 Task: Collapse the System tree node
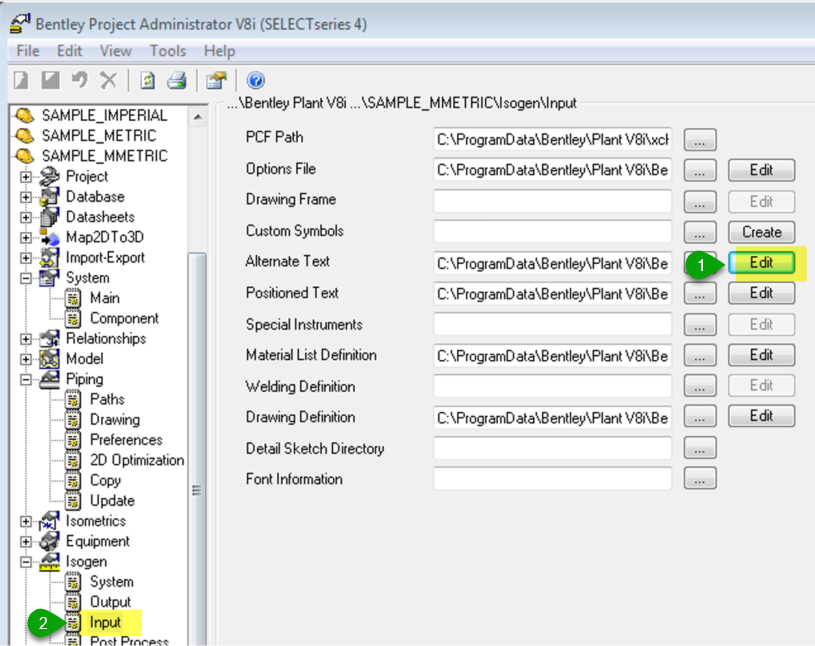click(25, 278)
